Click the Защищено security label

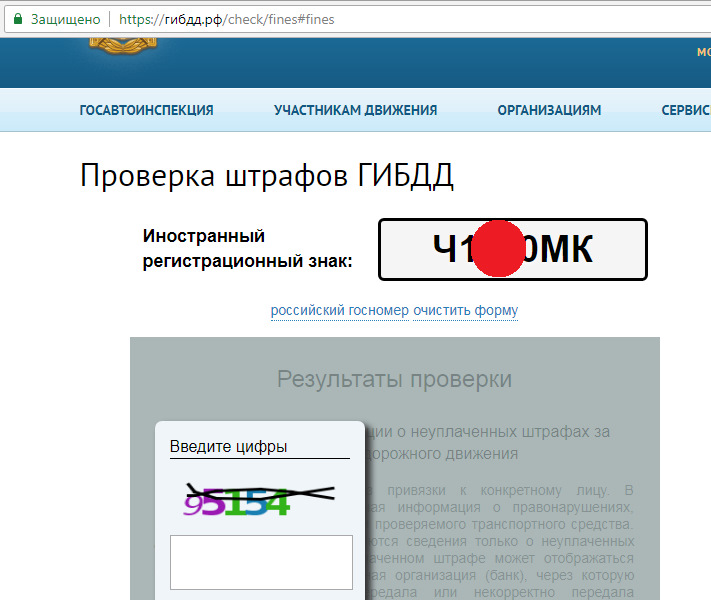click(x=65, y=20)
